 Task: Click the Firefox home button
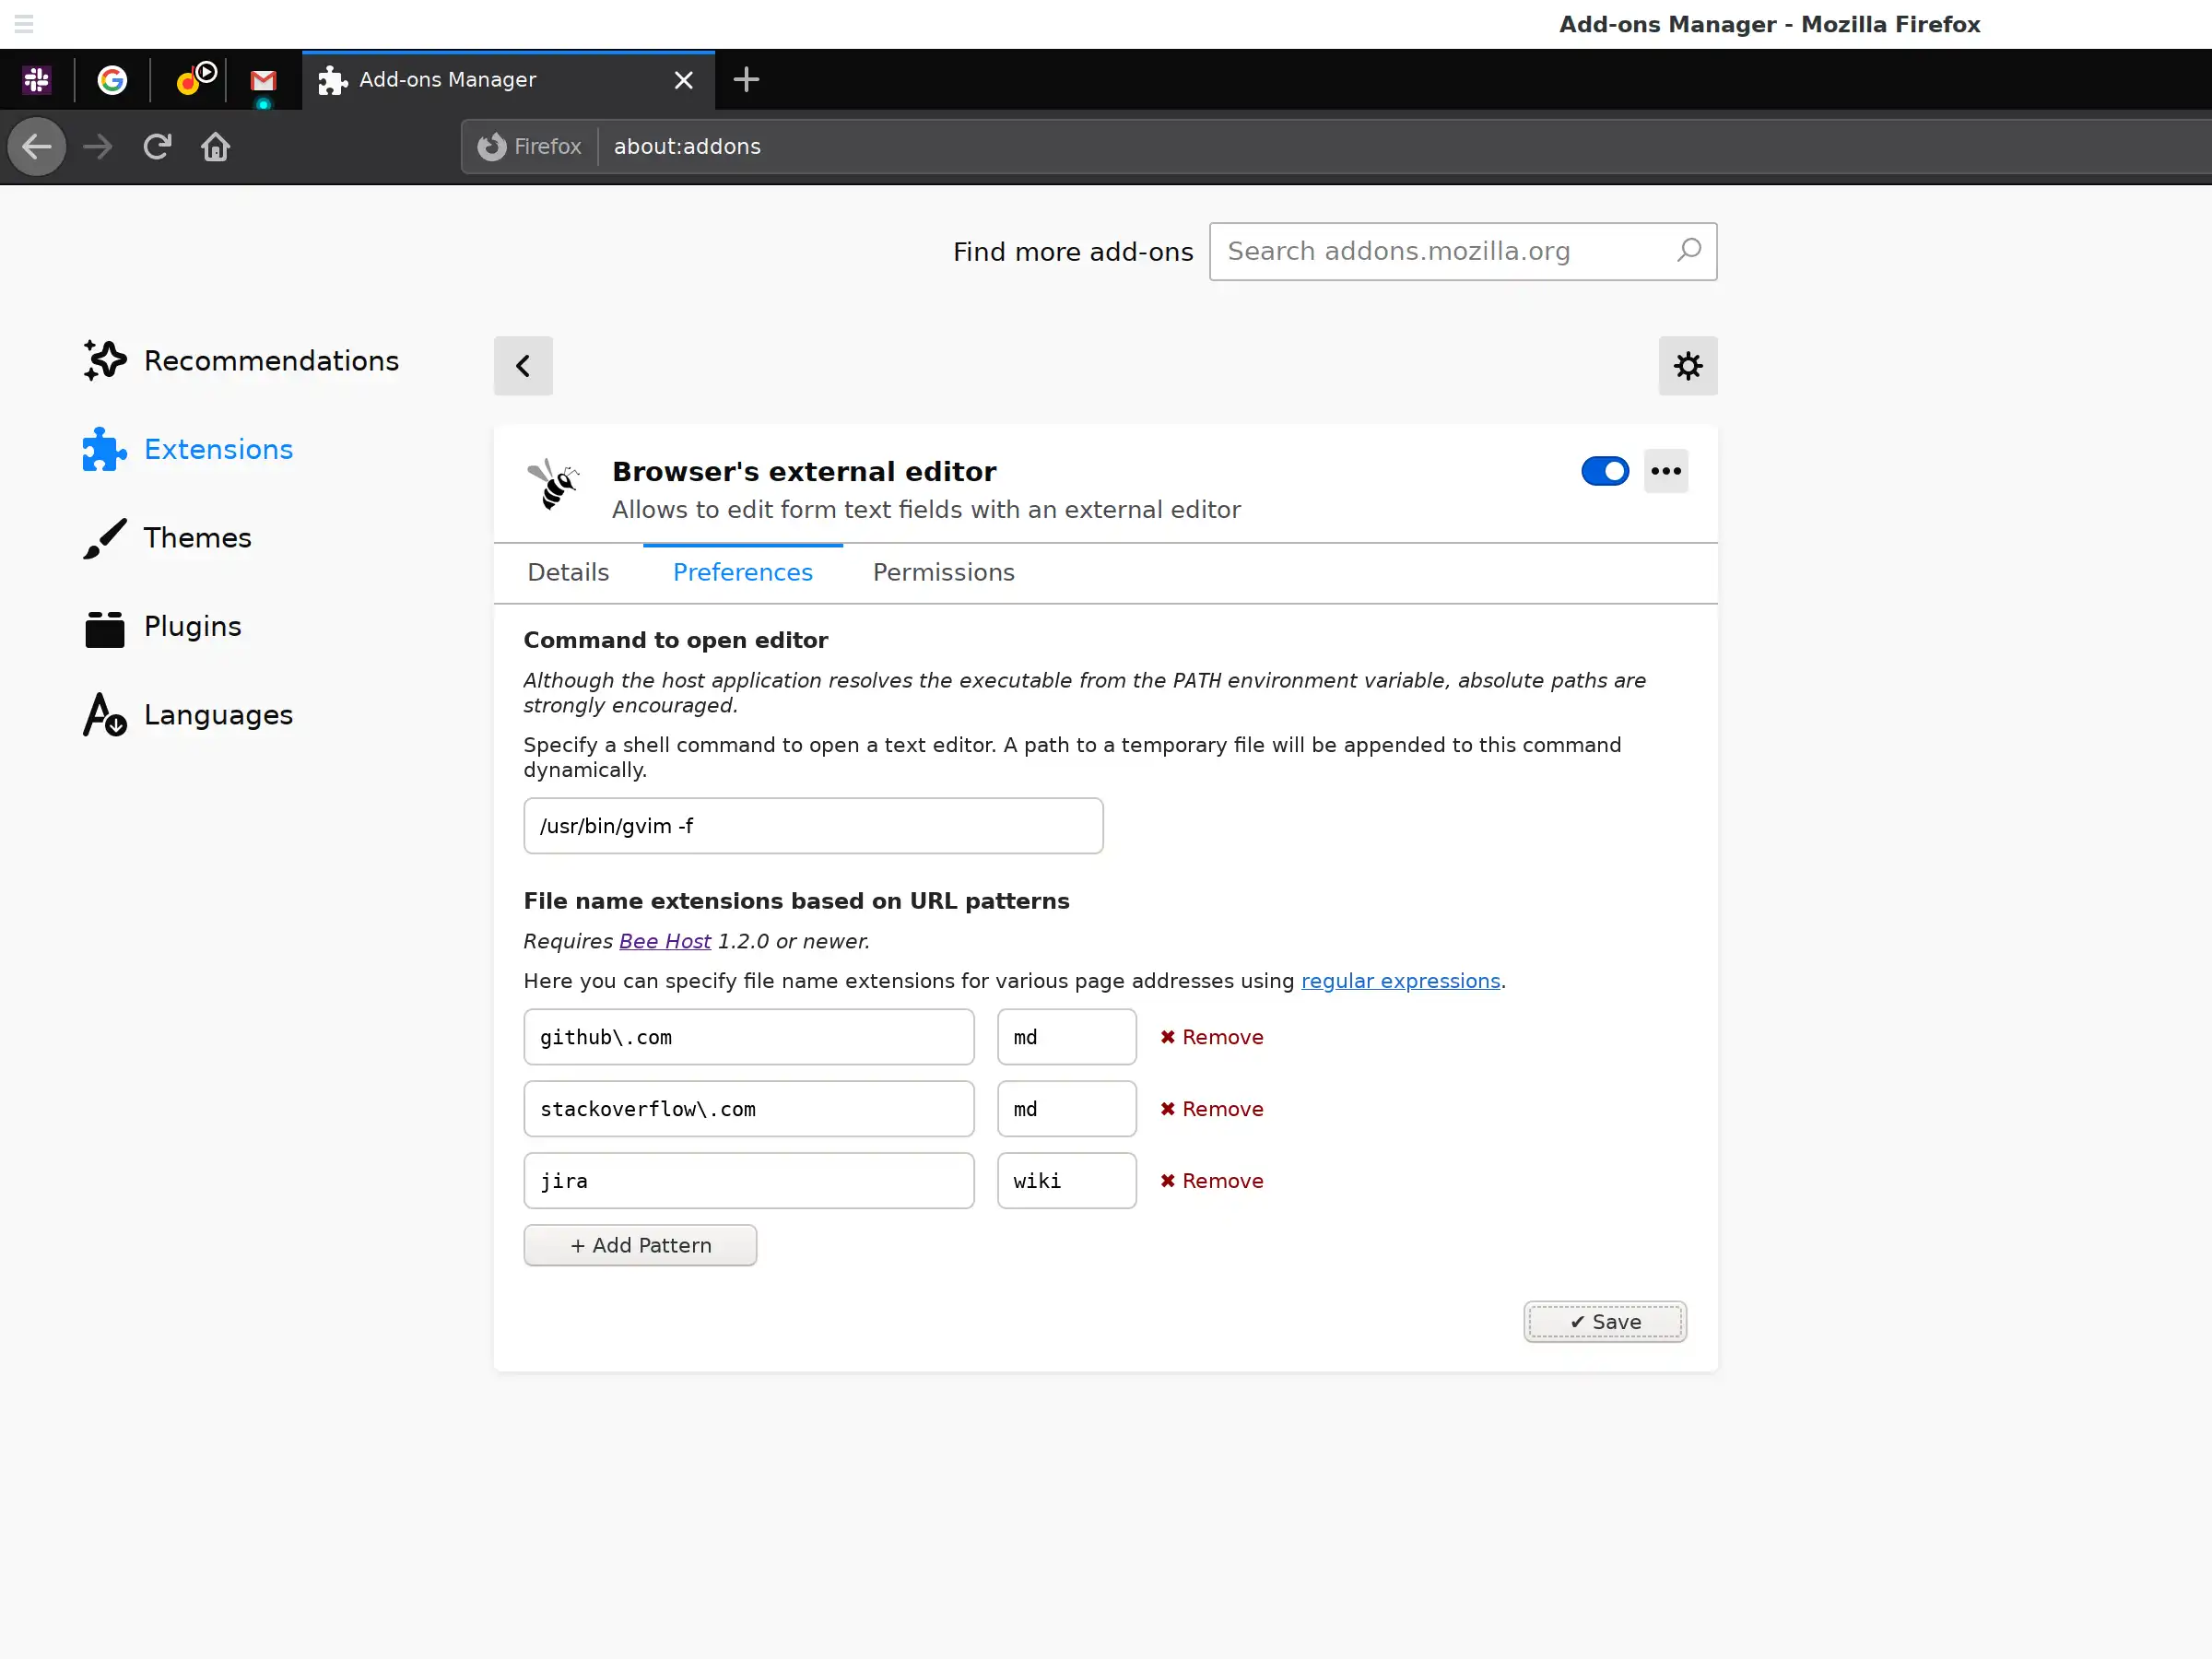click(214, 147)
